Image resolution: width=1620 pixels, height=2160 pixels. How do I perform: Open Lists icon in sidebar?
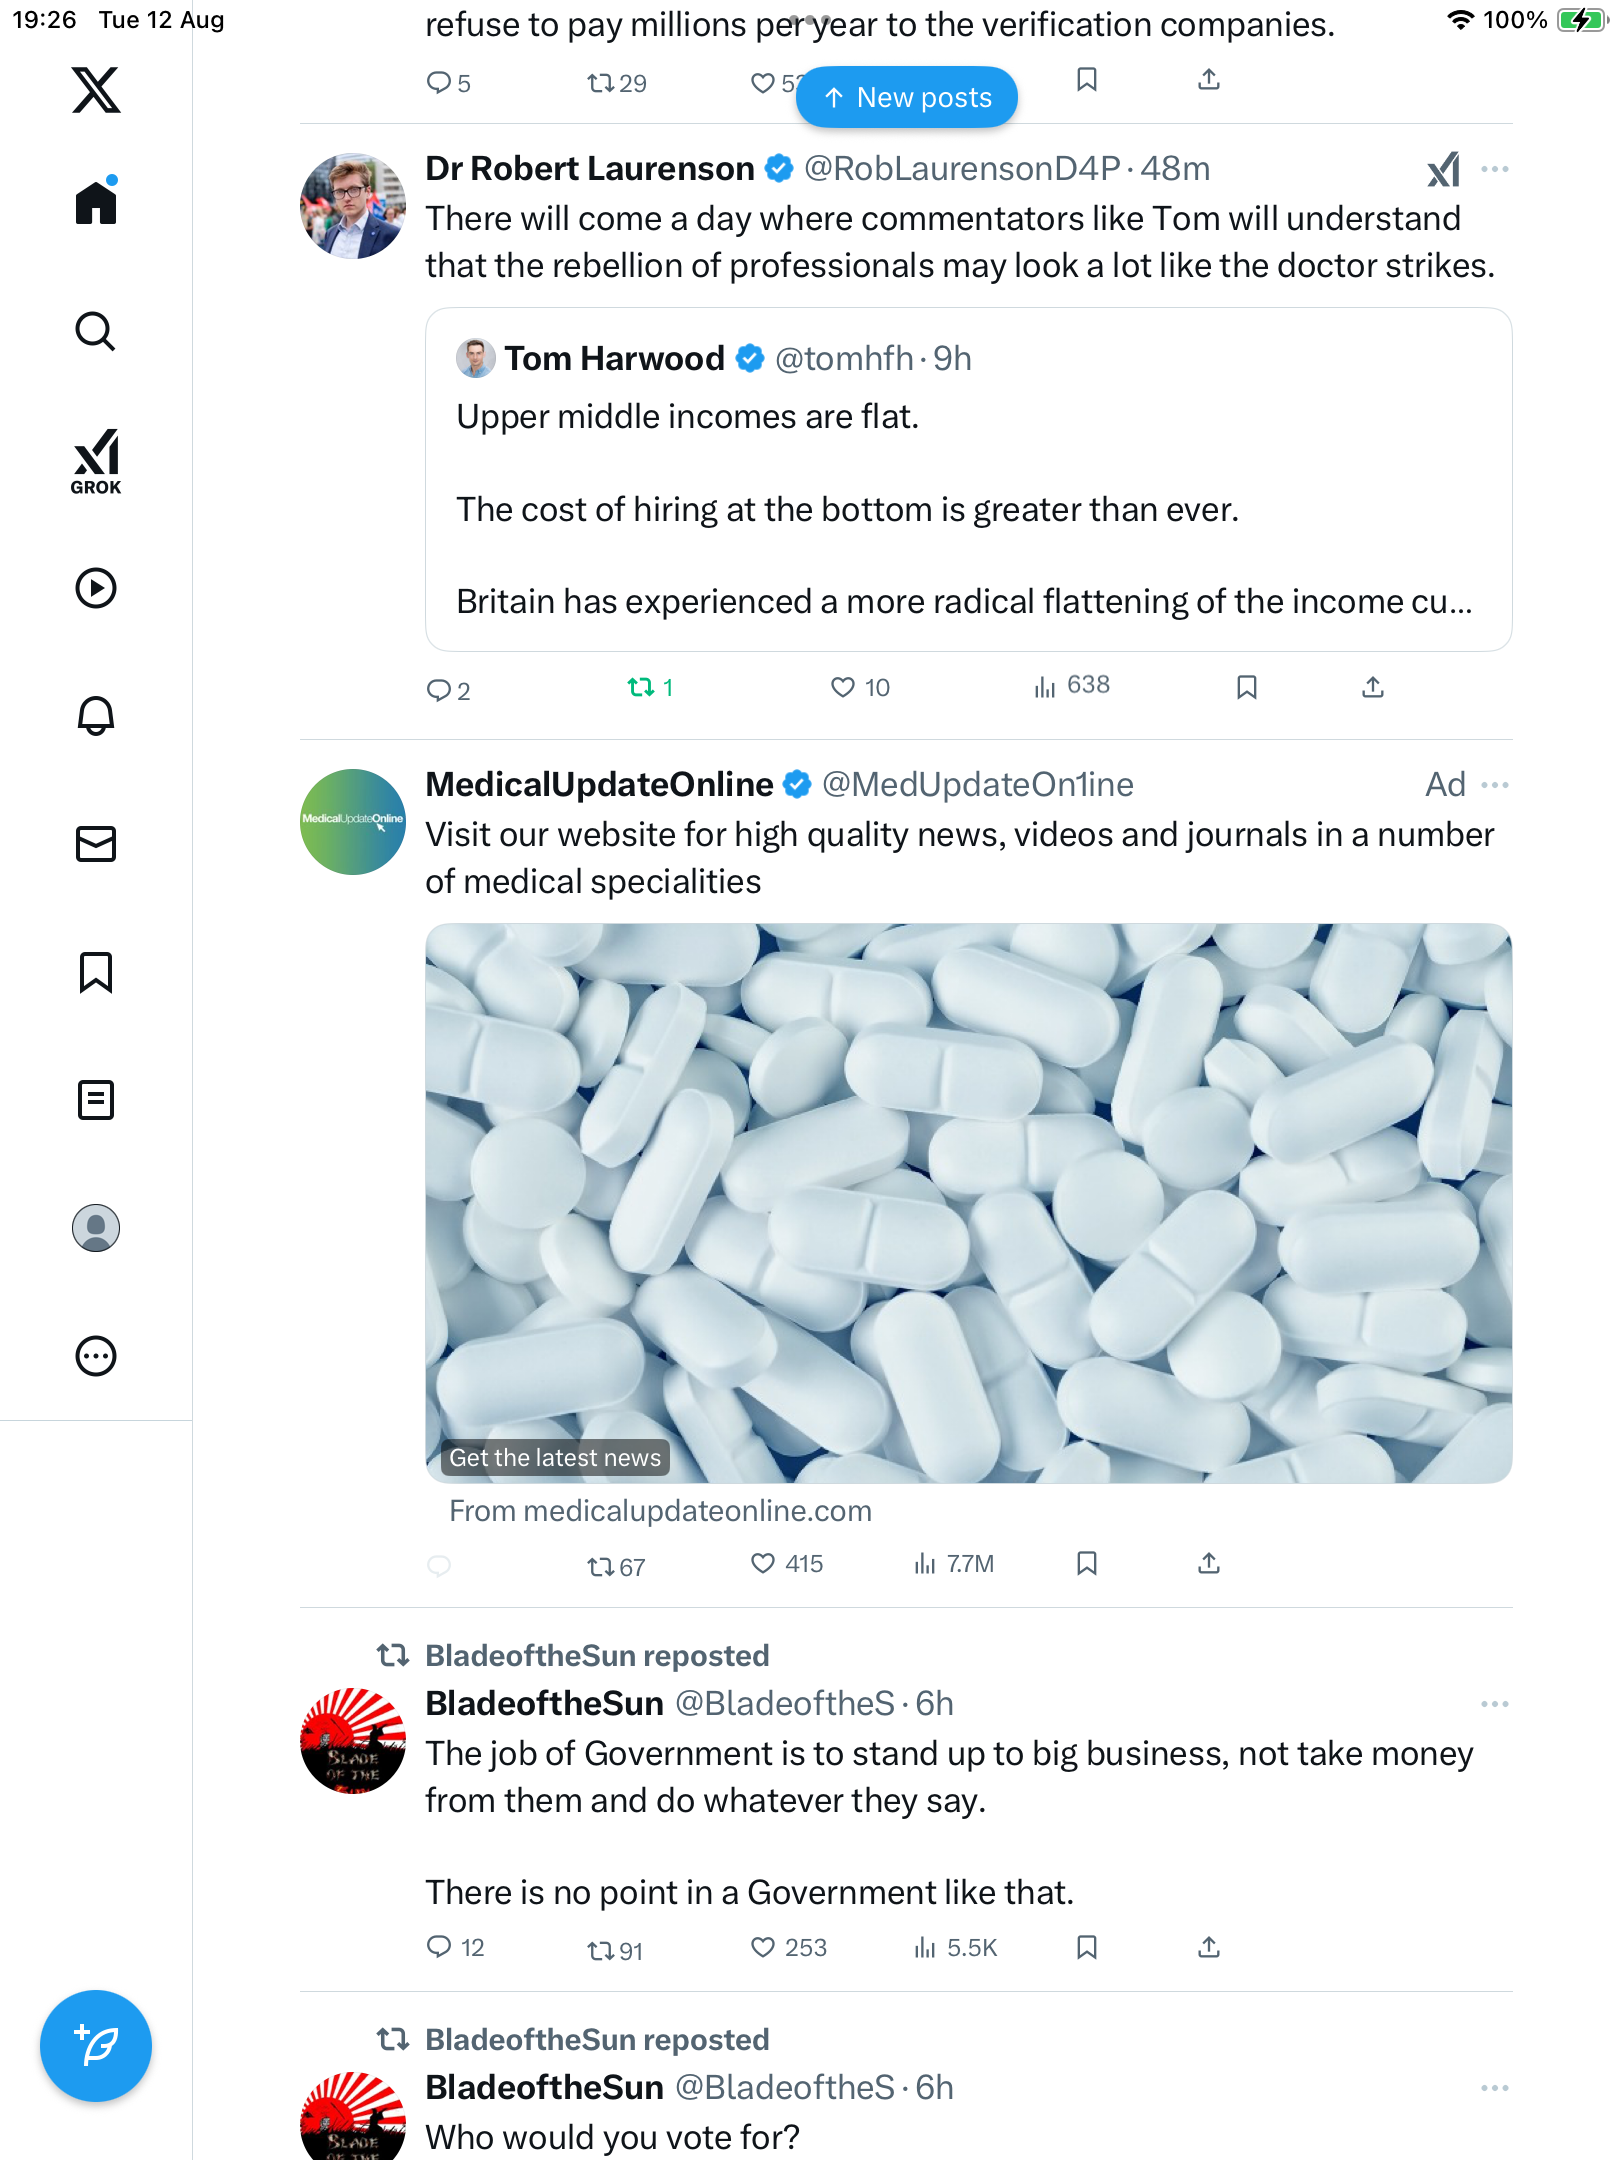[x=96, y=1100]
